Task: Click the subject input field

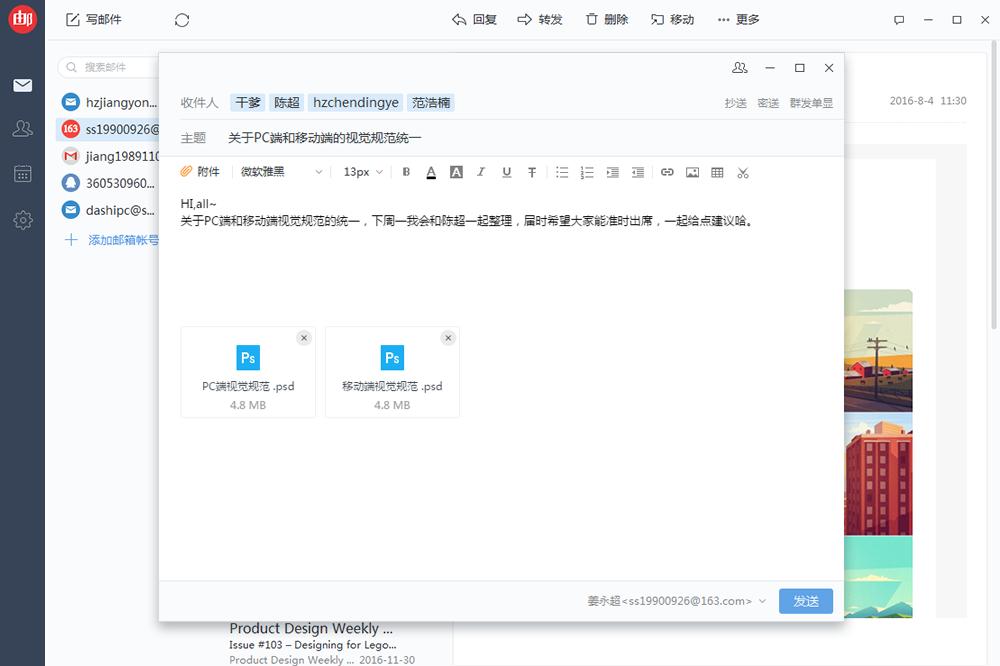Action: pos(520,138)
